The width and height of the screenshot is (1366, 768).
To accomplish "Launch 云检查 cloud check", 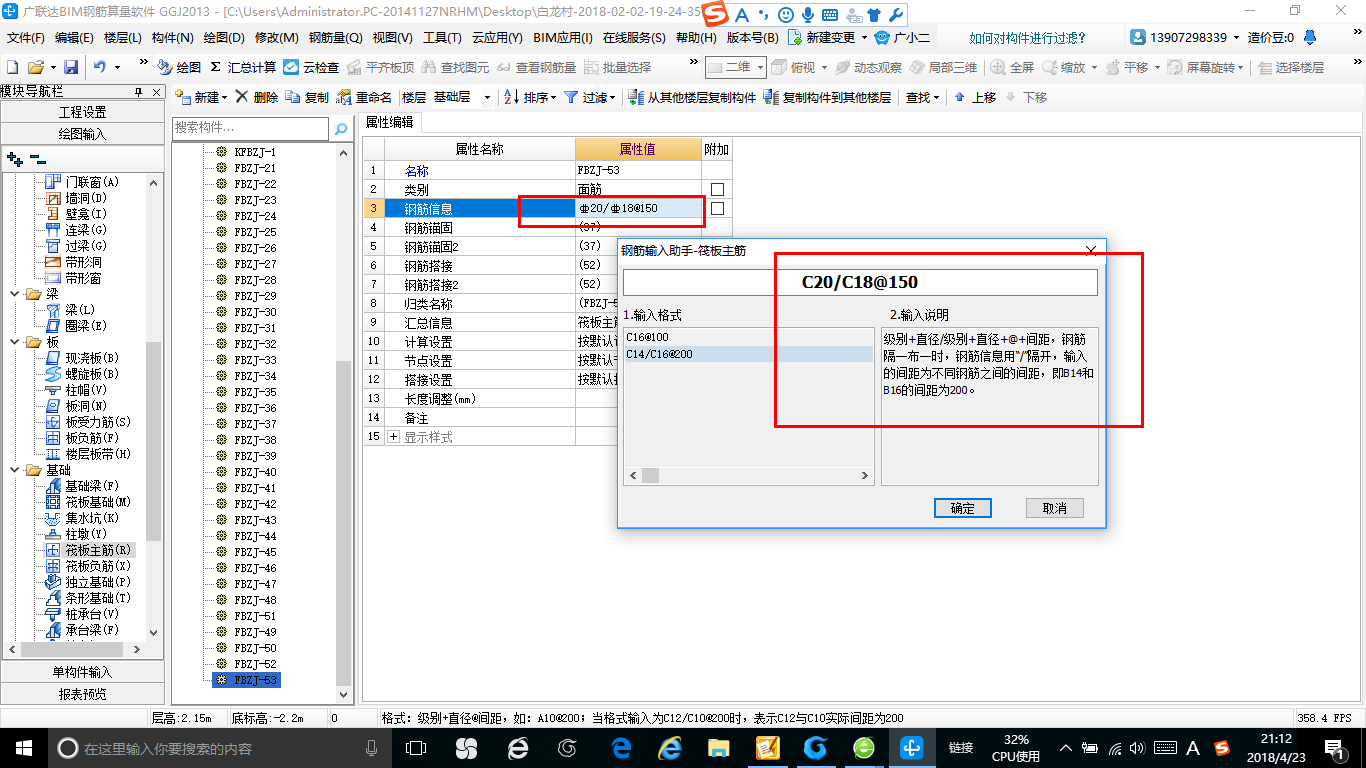I will tap(311, 67).
